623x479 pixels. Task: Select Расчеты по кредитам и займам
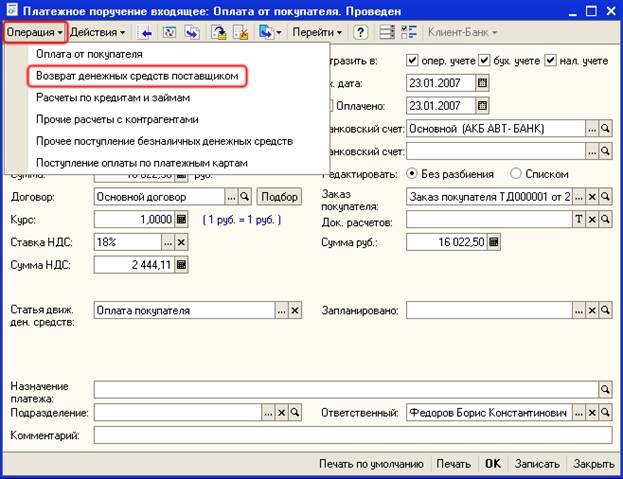click(x=113, y=98)
